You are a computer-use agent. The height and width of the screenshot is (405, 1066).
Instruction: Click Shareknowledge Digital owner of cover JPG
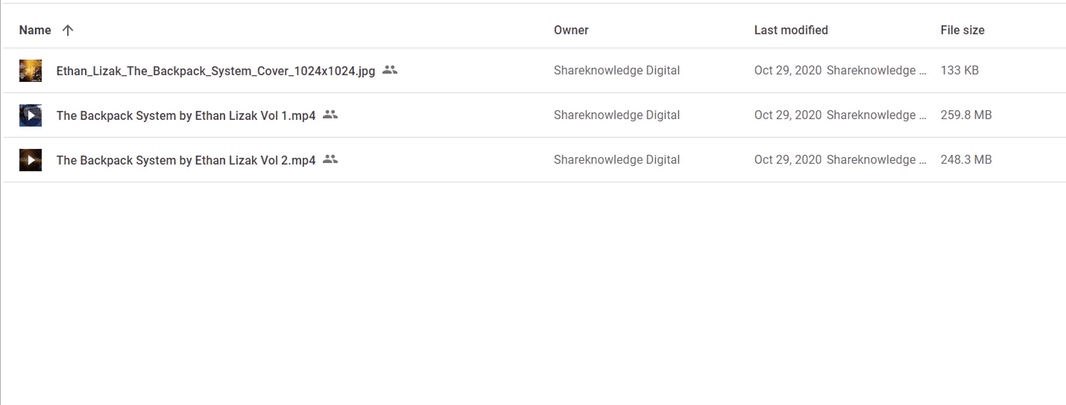617,70
